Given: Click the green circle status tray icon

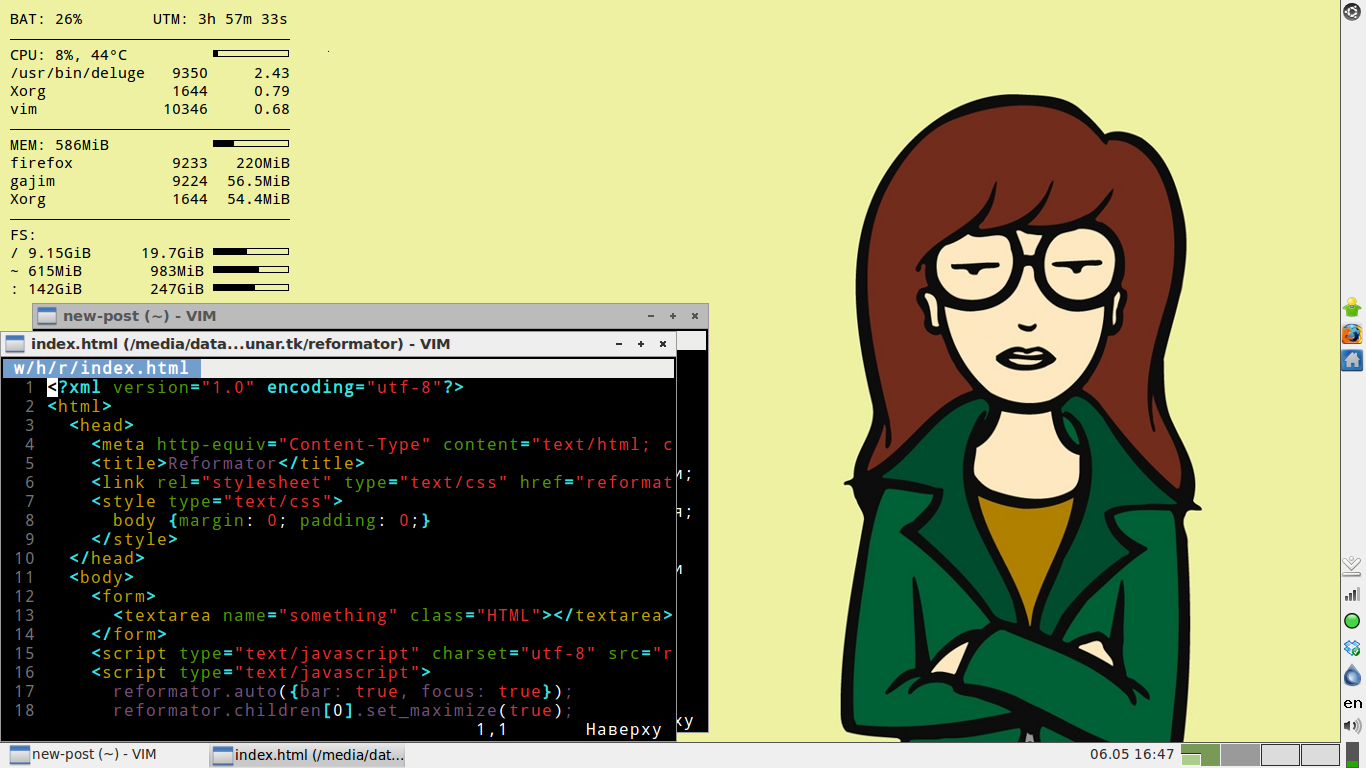Looking at the screenshot, I should tap(1352, 621).
